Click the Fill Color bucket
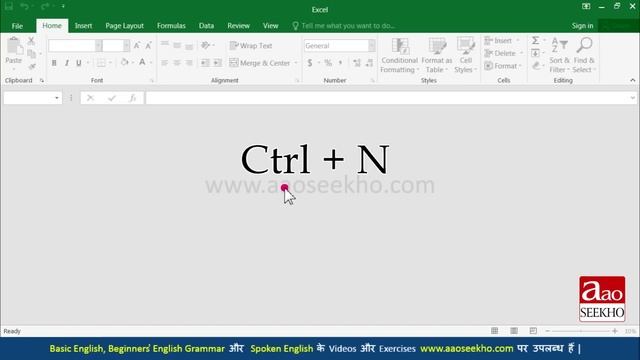Image resolution: width=640 pixels, height=360 pixels. point(124,62)
